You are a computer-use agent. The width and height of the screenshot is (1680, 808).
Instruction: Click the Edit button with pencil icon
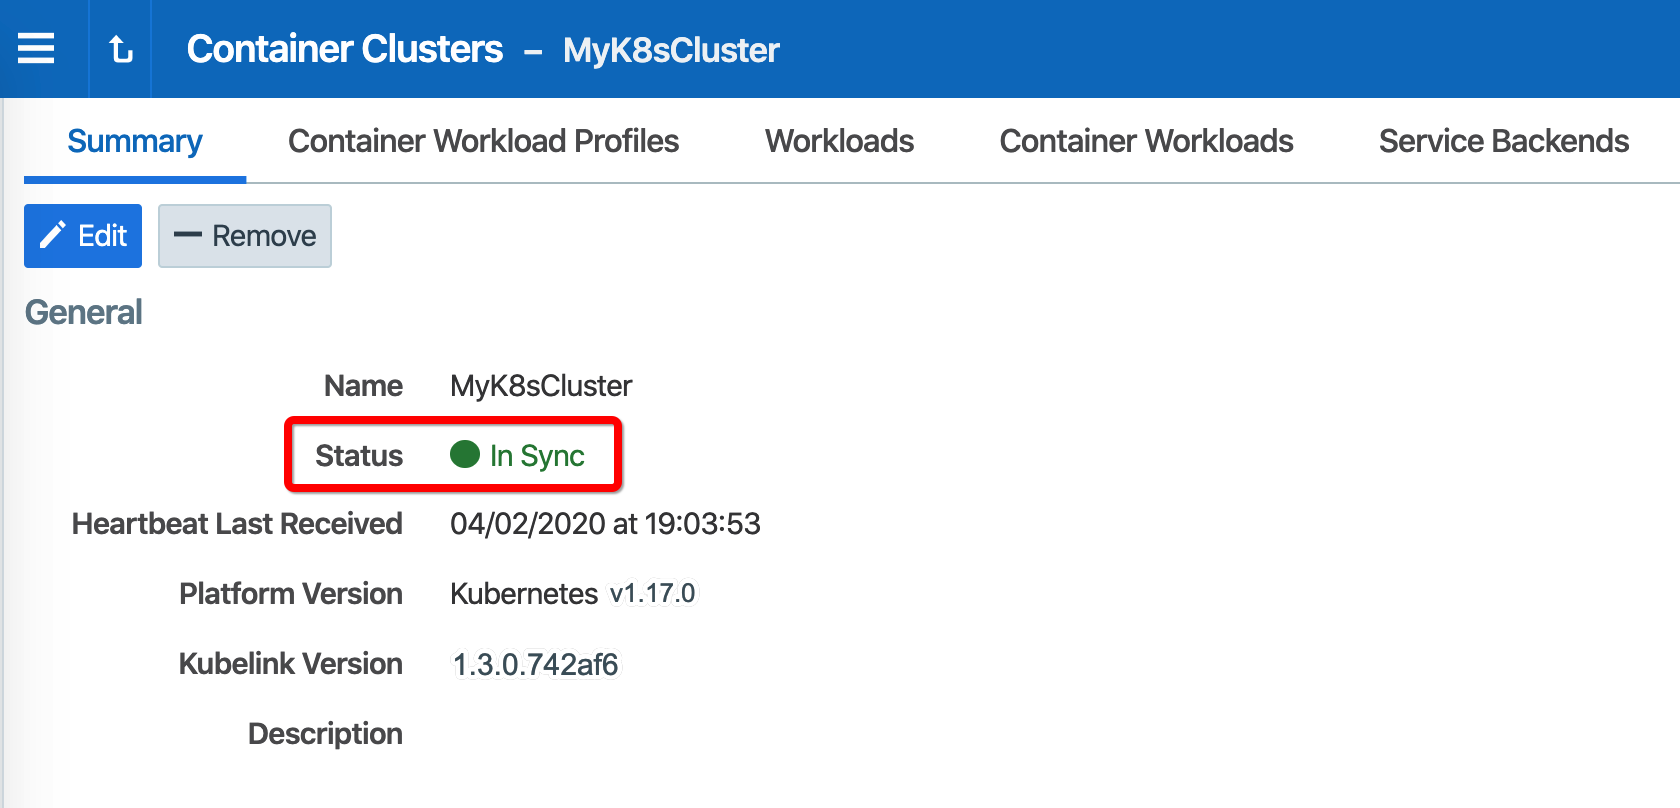[83, 236]
